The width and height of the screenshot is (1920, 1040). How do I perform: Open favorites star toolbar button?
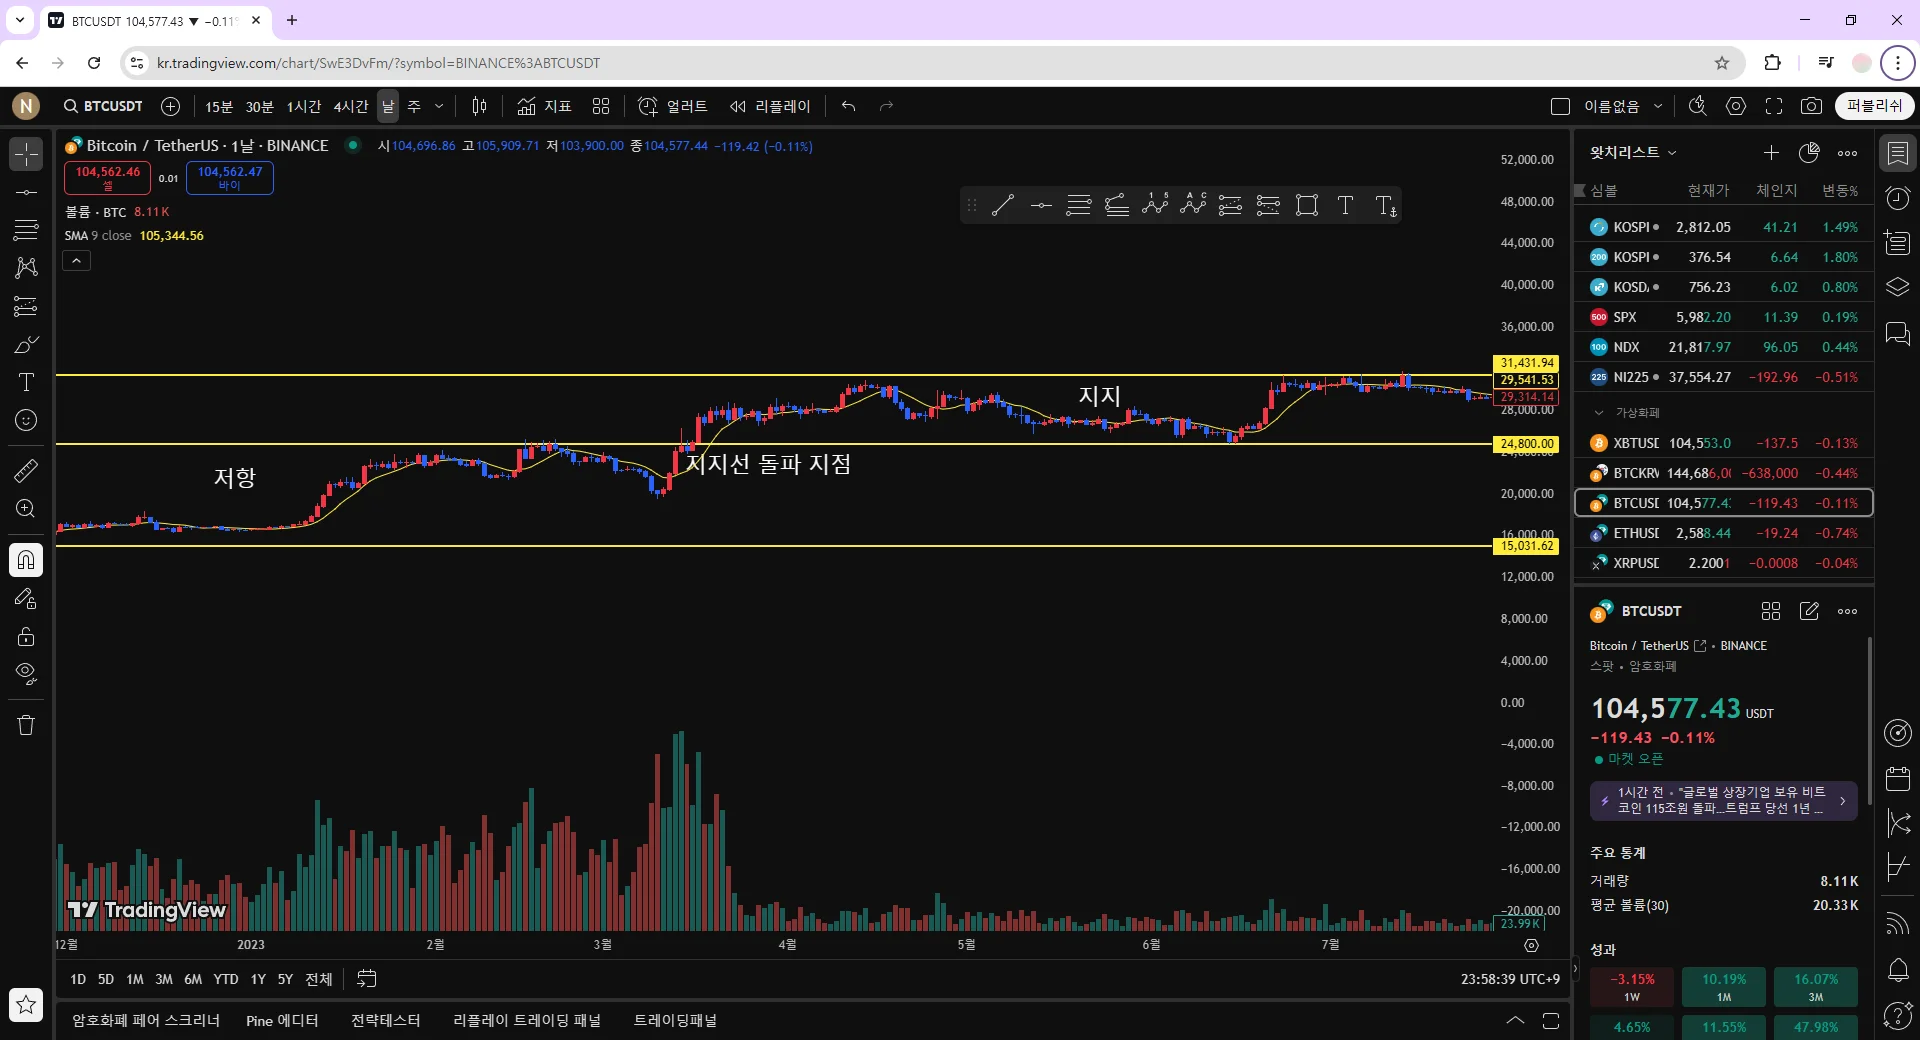(x=26, y=1005)
